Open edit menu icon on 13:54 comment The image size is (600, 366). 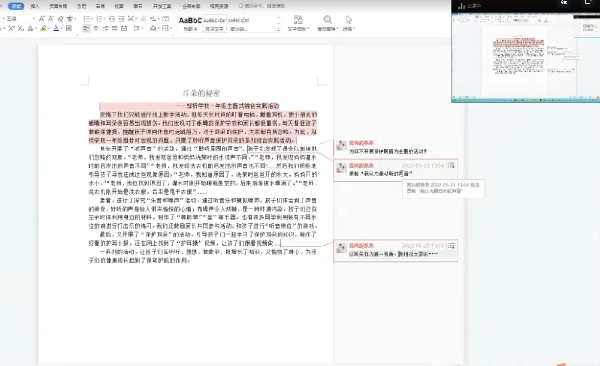[452, 165]
